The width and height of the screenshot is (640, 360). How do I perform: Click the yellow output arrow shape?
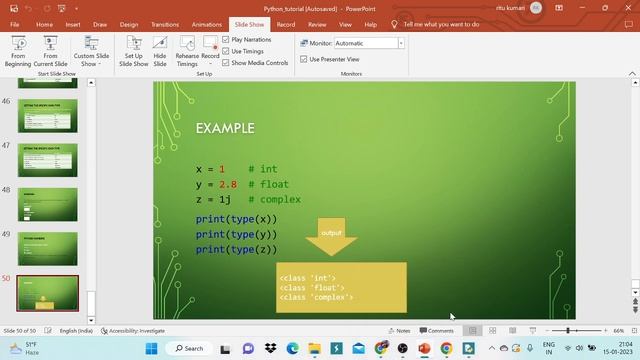pos(331,237)
